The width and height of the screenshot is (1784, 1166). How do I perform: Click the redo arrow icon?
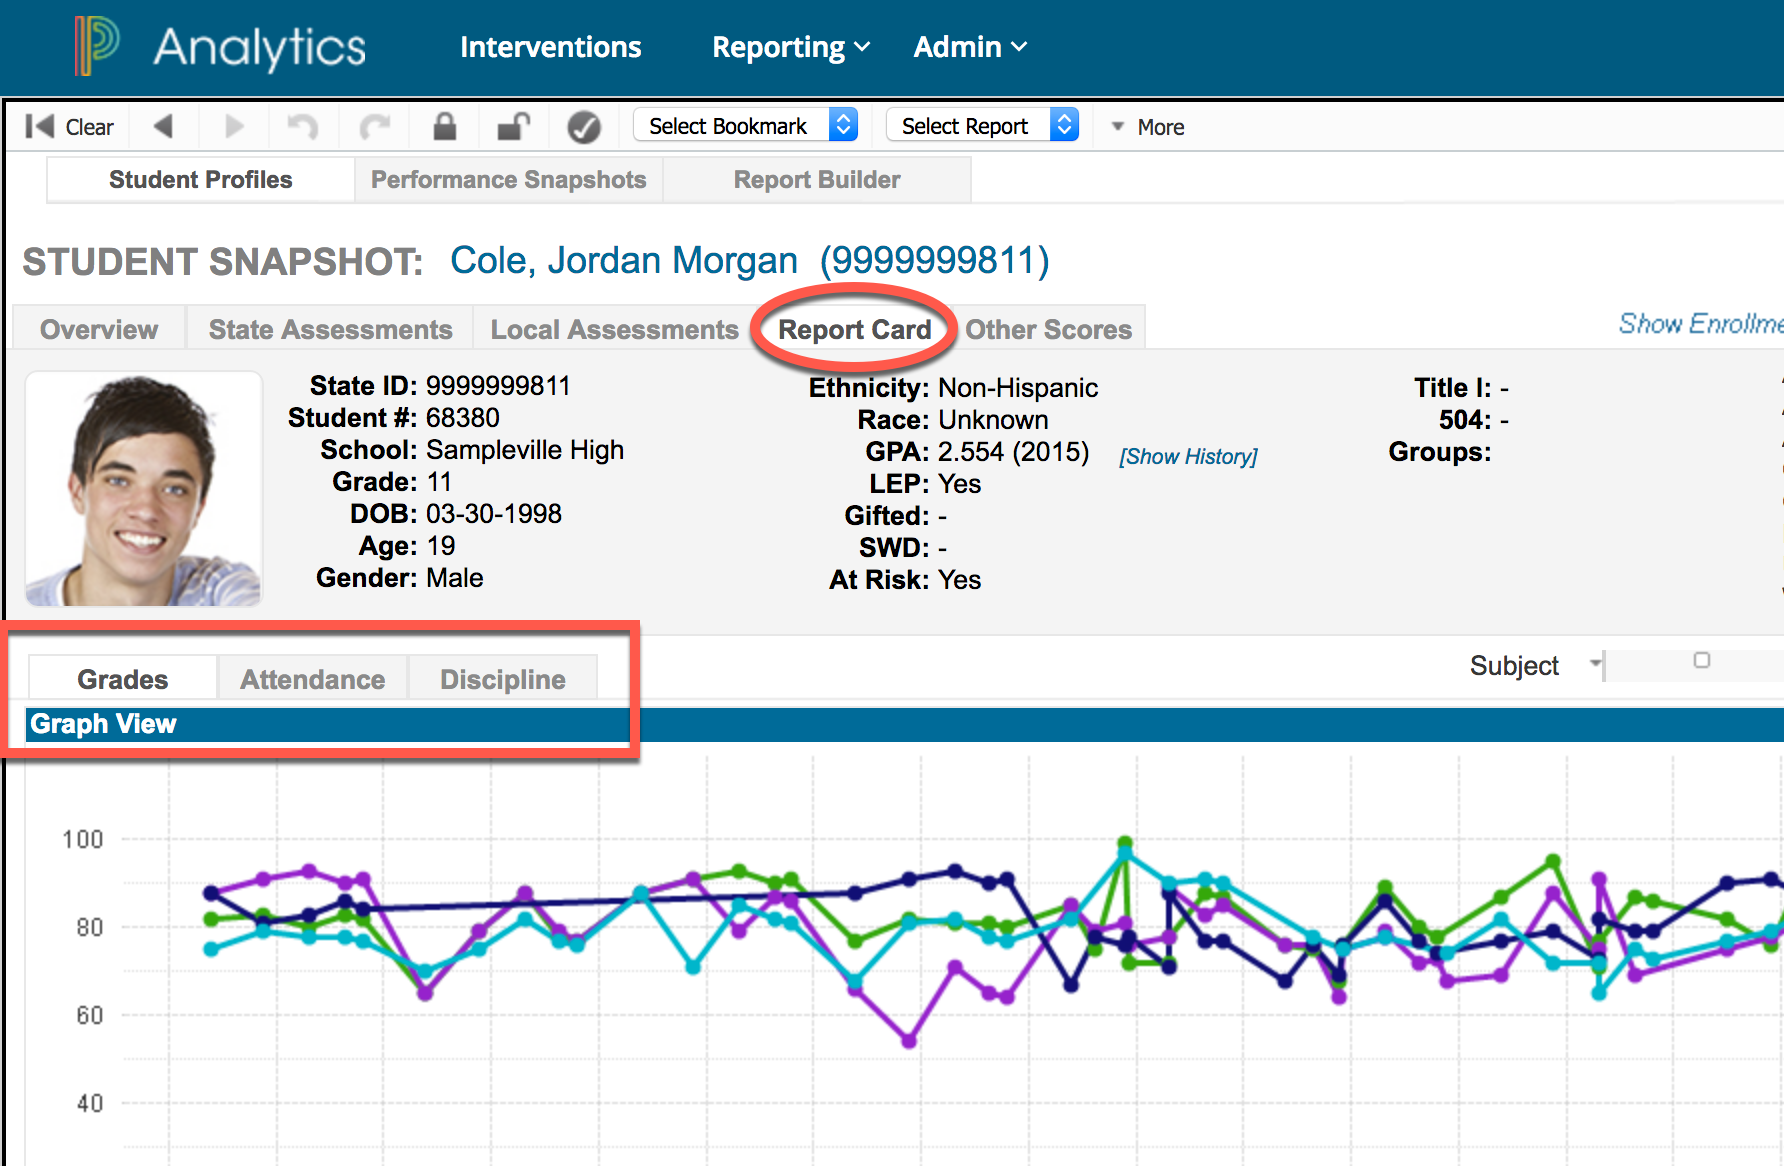375,126
